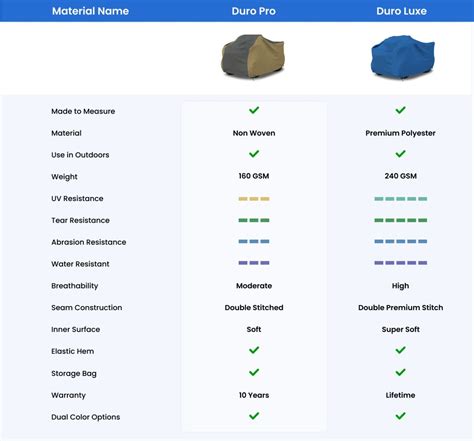Click the 'Material' row label
This screenshot has height=441, width=474.
[66, 133]
